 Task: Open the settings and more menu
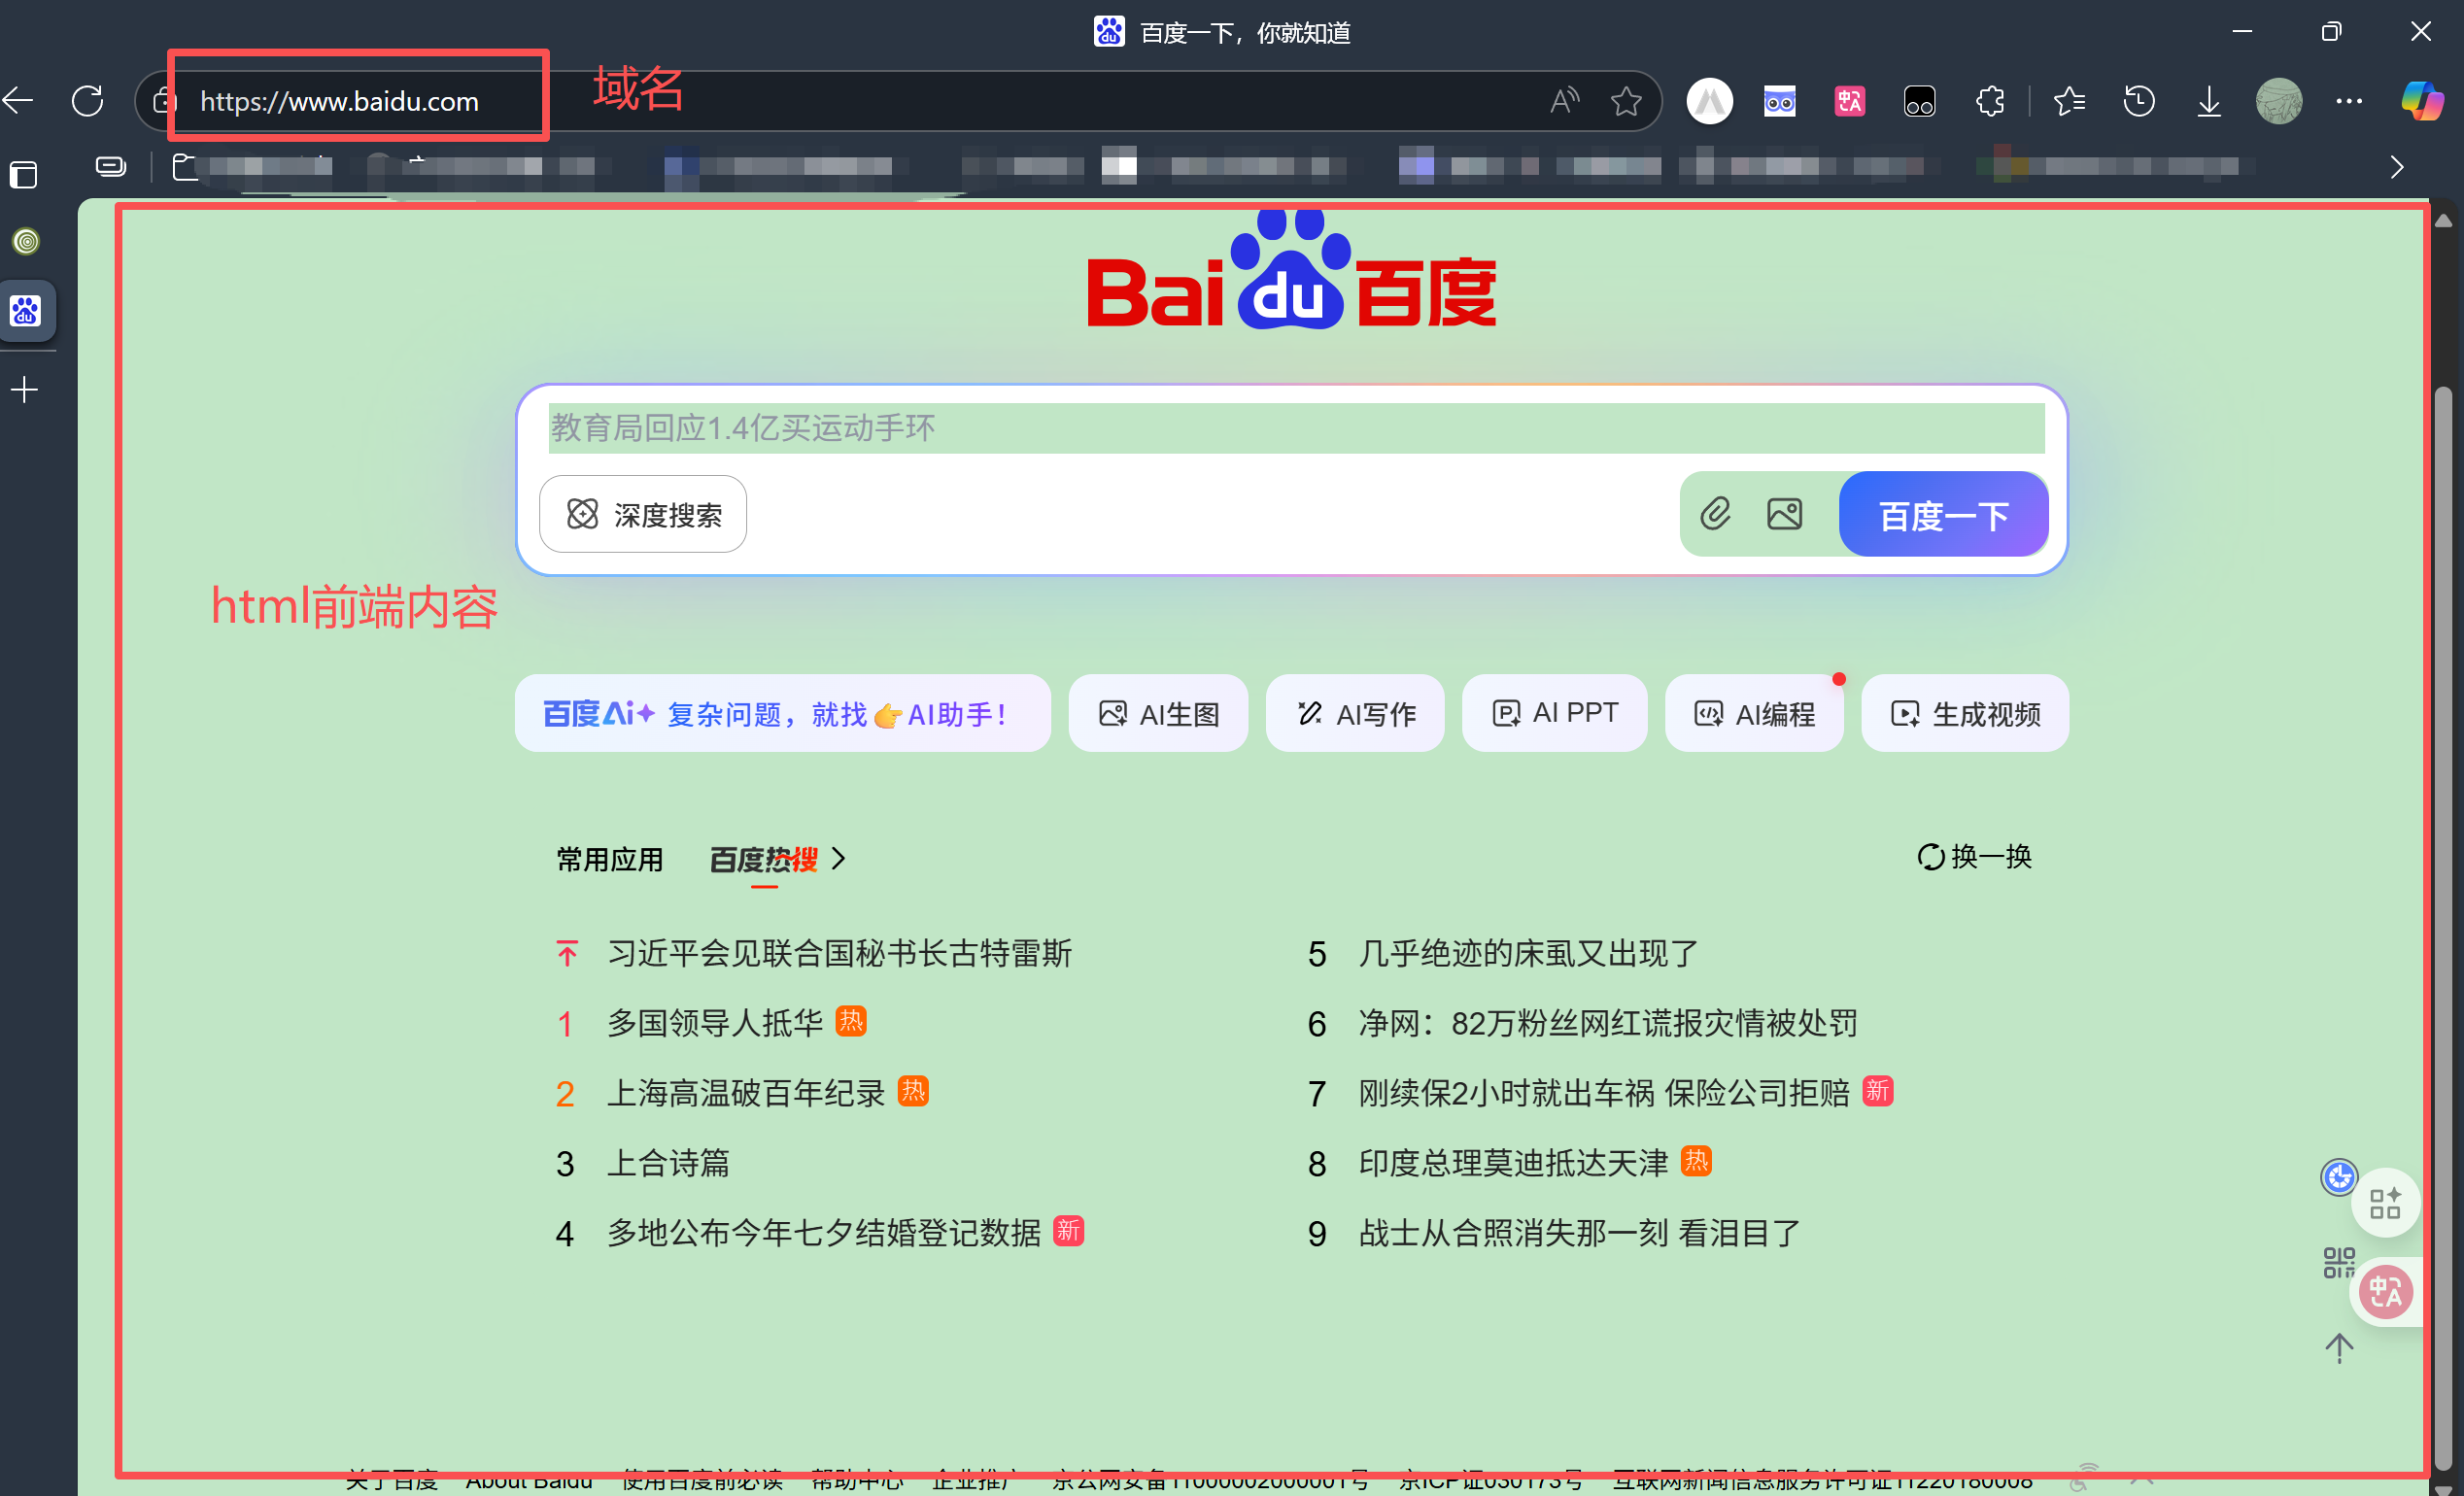point(2349,101)
